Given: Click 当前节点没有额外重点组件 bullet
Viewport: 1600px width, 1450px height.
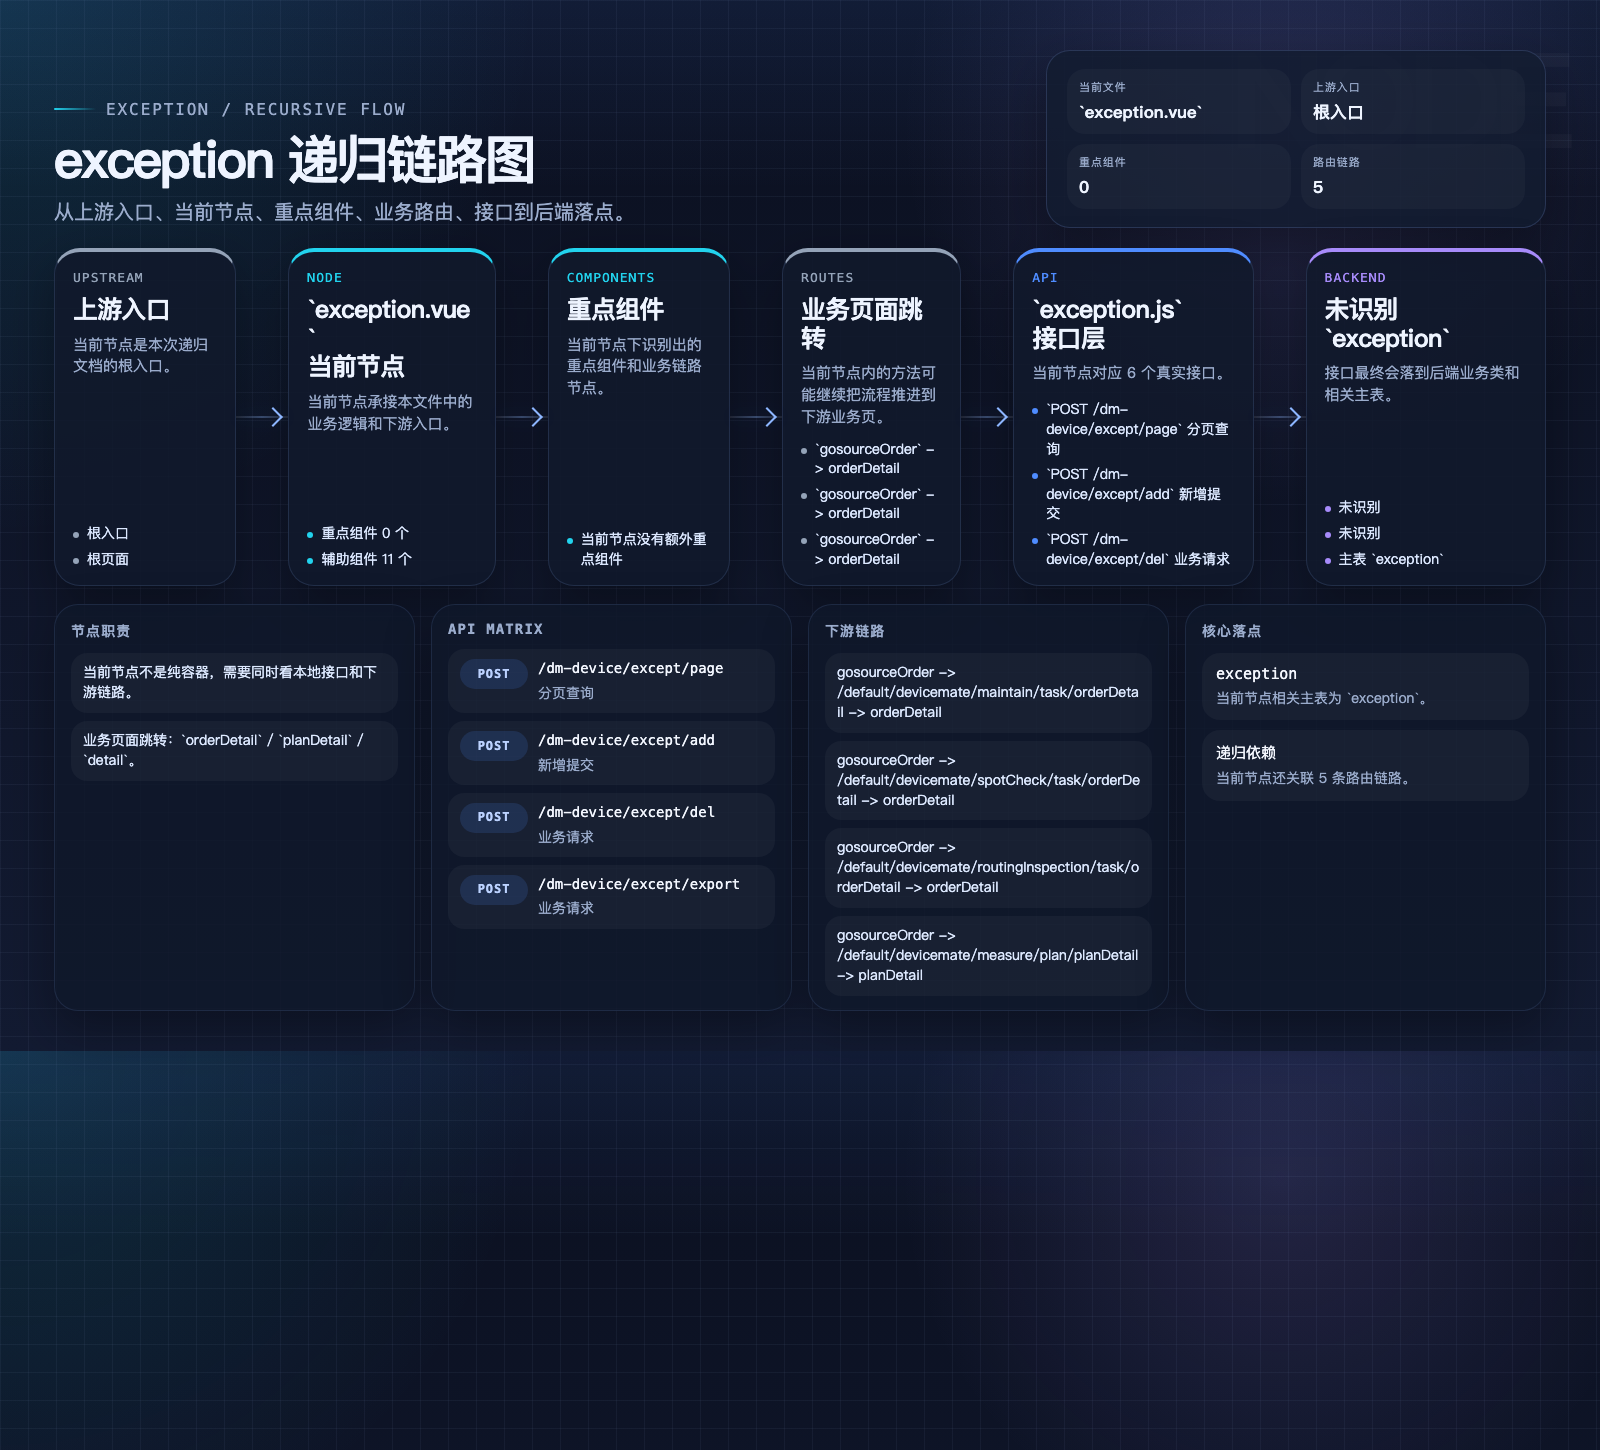Looking at the screenshot, I should (639, 549).
